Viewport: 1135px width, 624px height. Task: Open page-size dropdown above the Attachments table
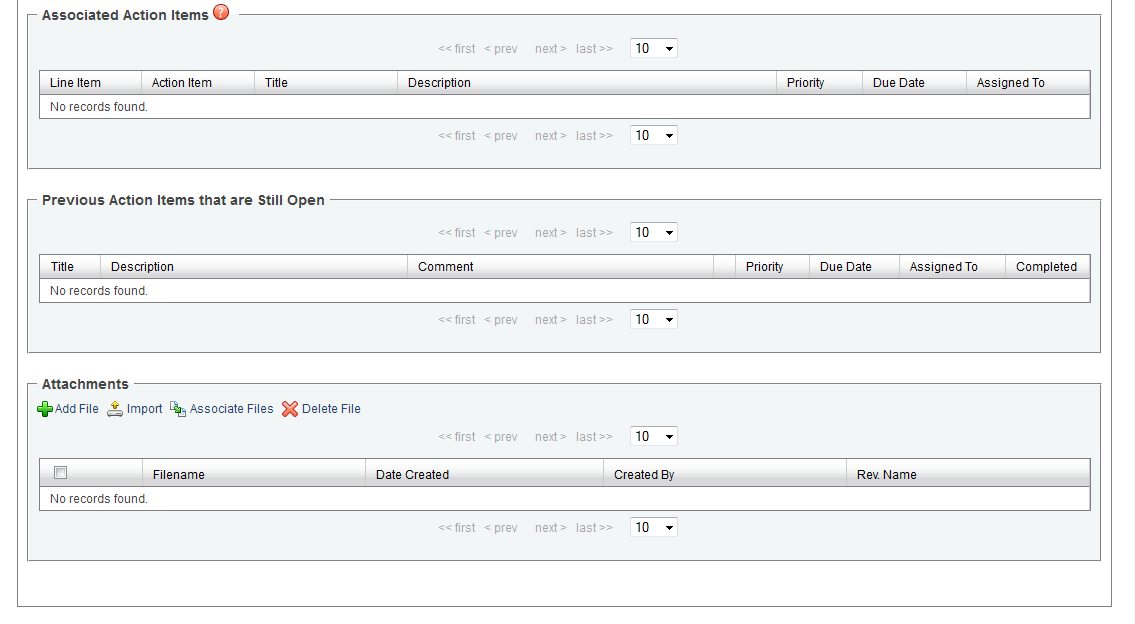[654, 437]
